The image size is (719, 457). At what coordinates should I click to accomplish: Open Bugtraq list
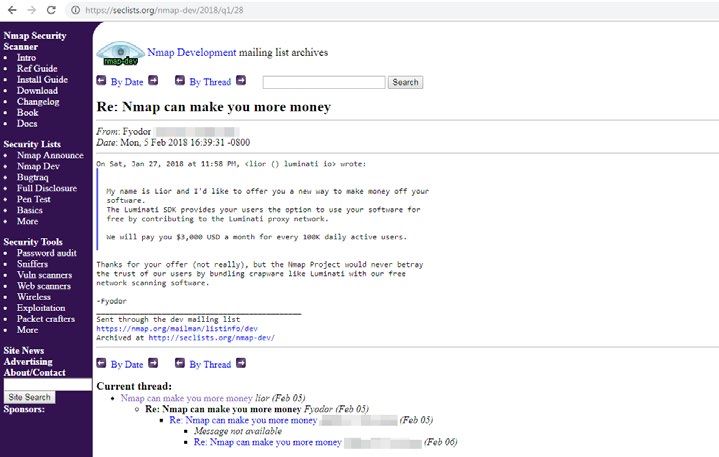pyautogui.click(x=33, y=177)
